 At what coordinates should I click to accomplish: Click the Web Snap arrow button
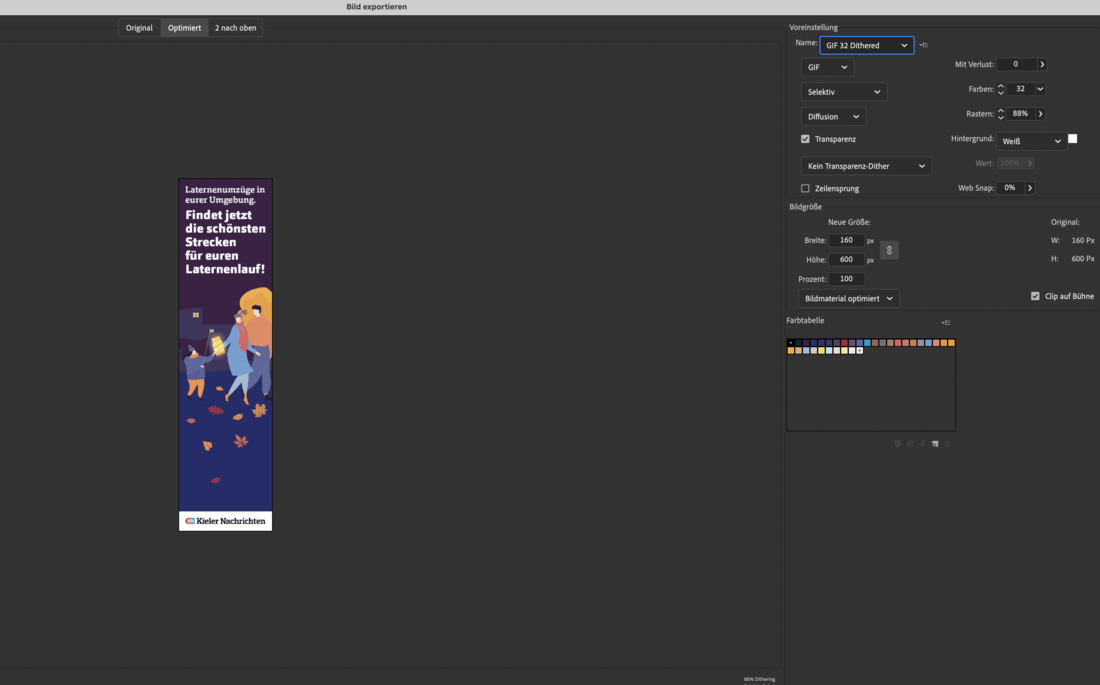[x=1029, y=188]
